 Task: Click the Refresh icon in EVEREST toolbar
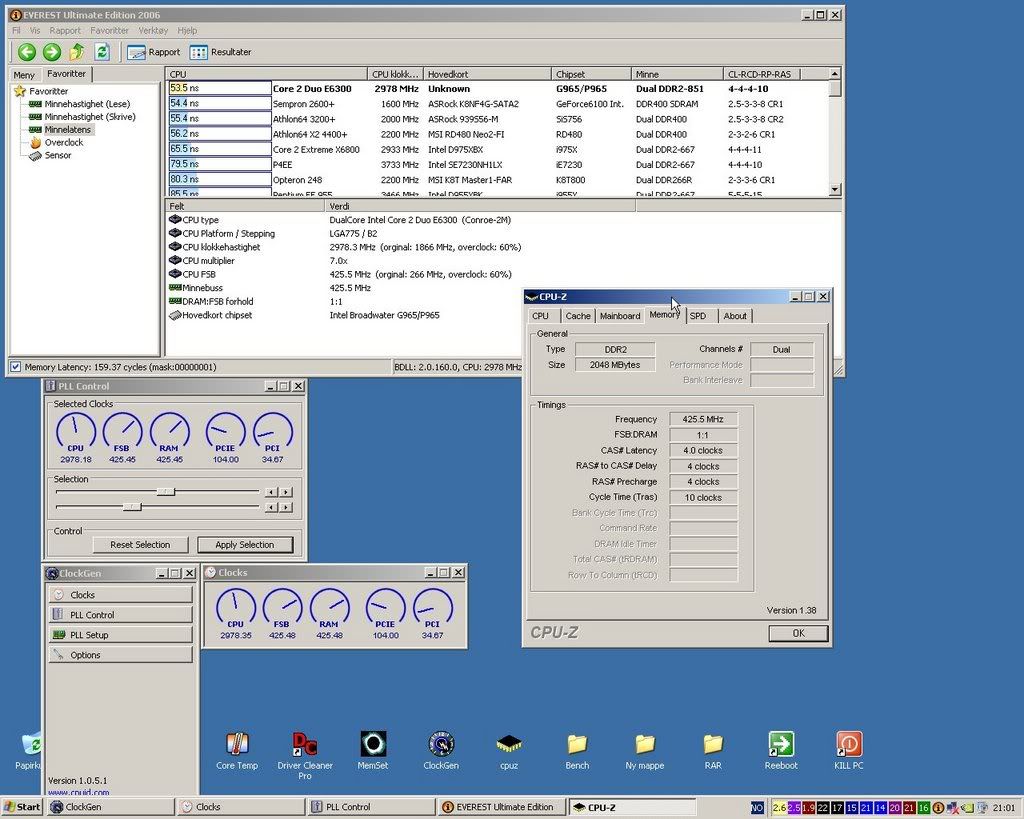click(x=101, y=52)
